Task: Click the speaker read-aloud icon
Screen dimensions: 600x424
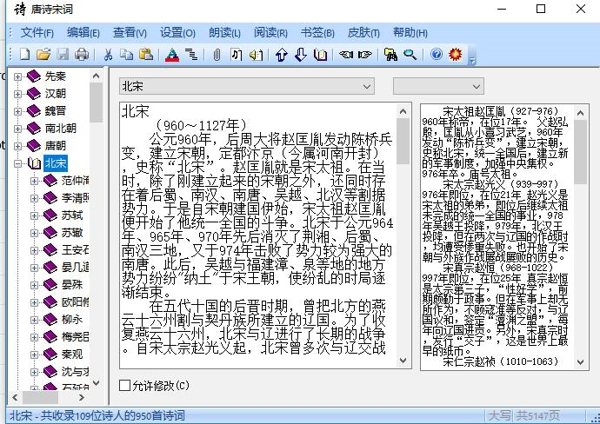Action: coord(256,54)
